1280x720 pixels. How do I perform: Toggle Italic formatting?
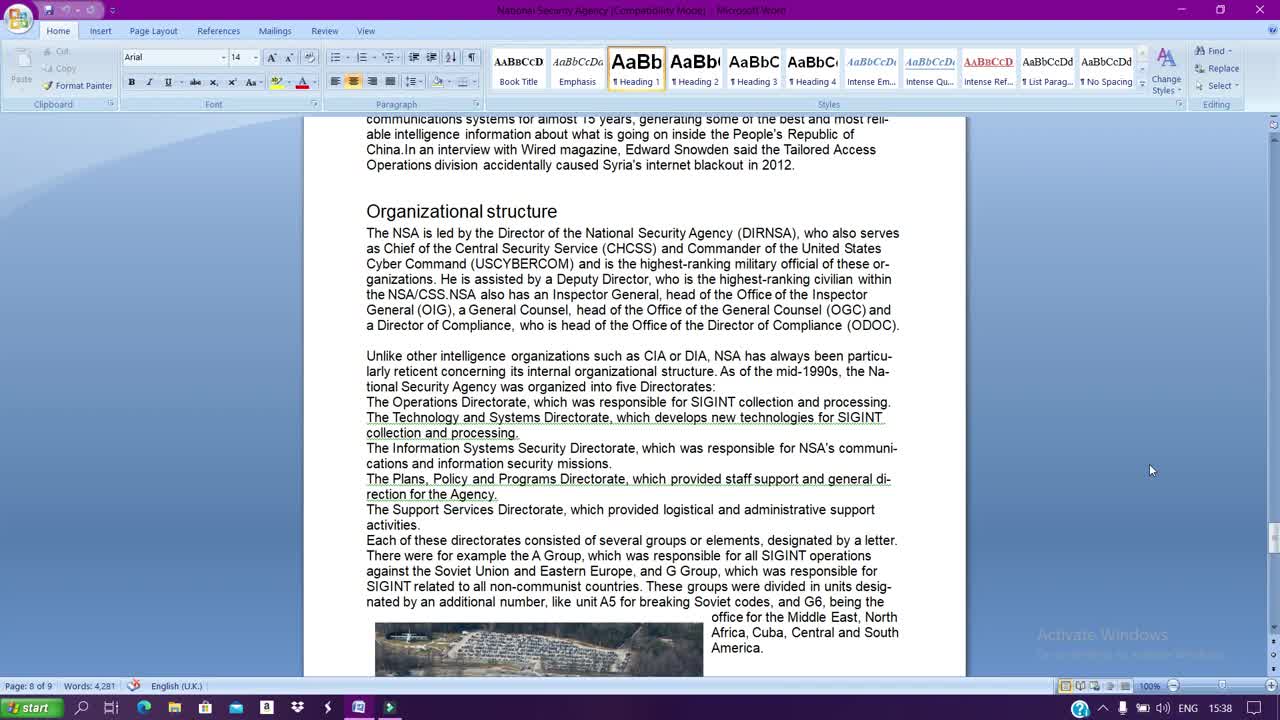pyautogui.click(x=149, y=82)
